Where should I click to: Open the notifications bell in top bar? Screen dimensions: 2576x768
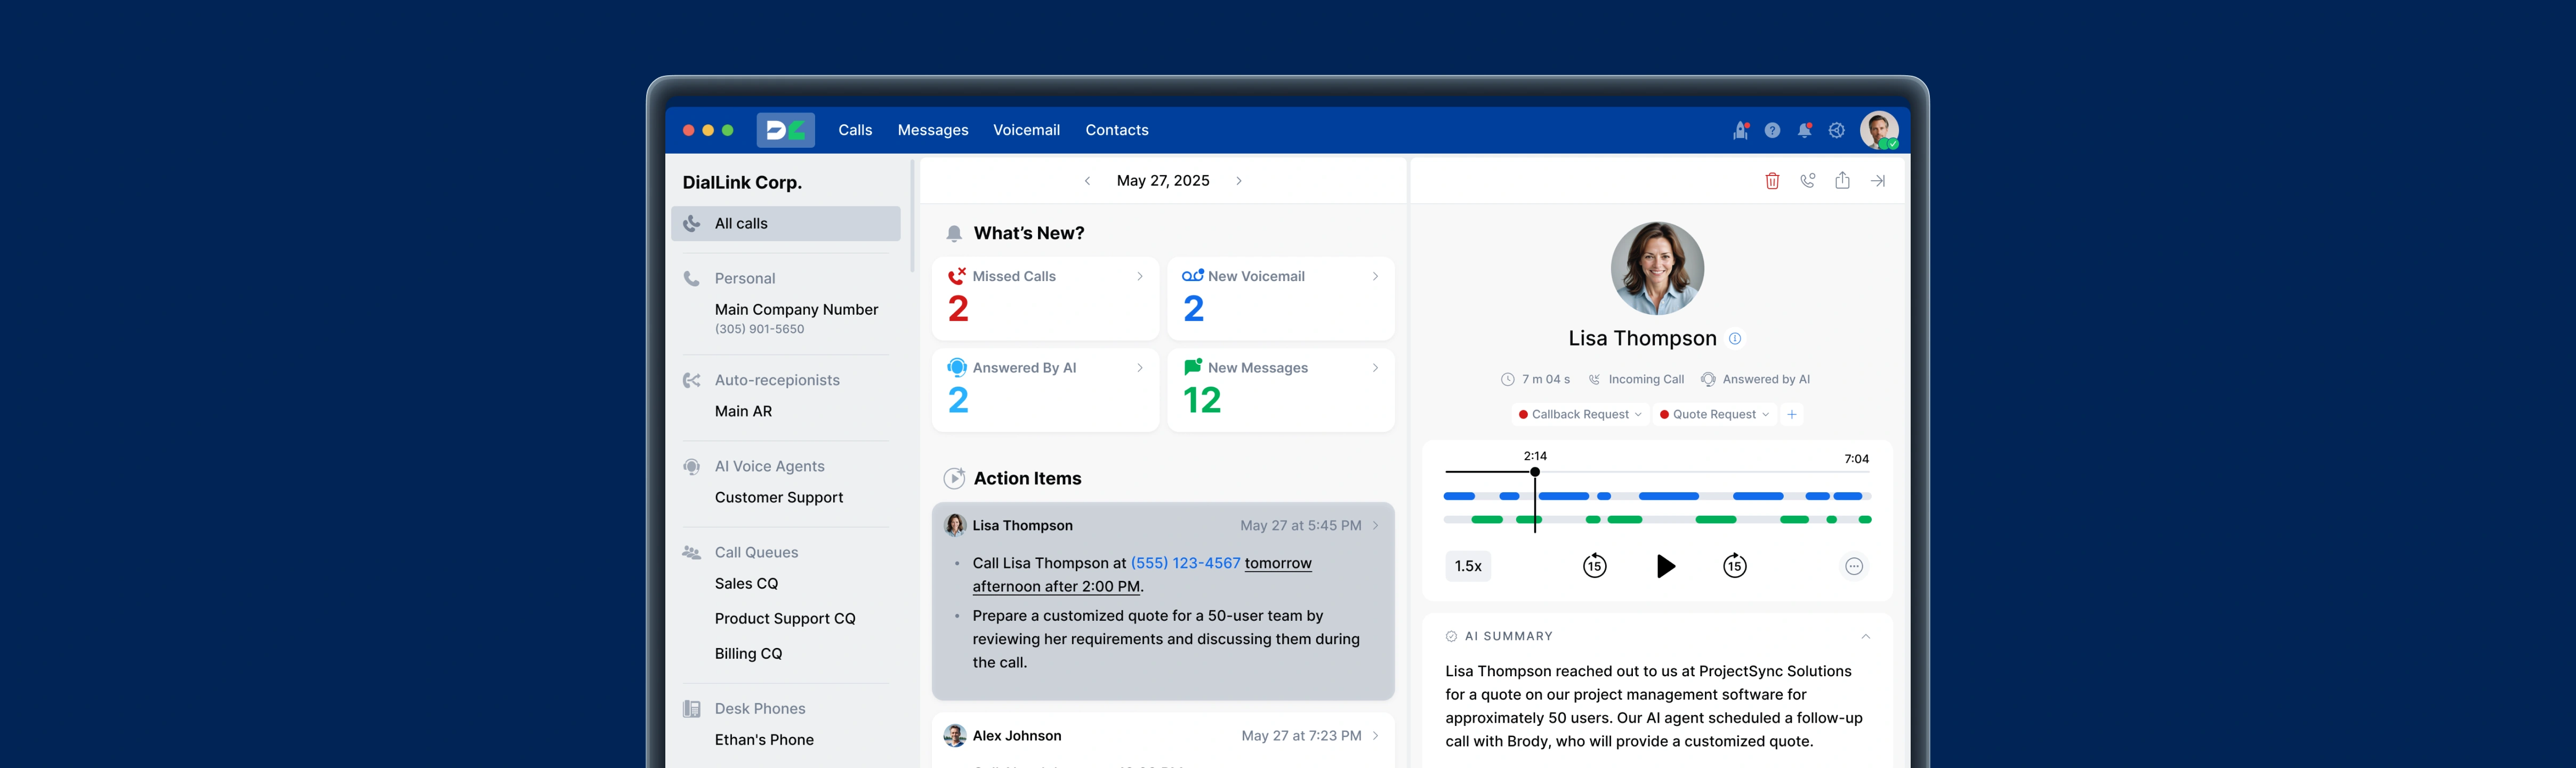point(1804,130)
